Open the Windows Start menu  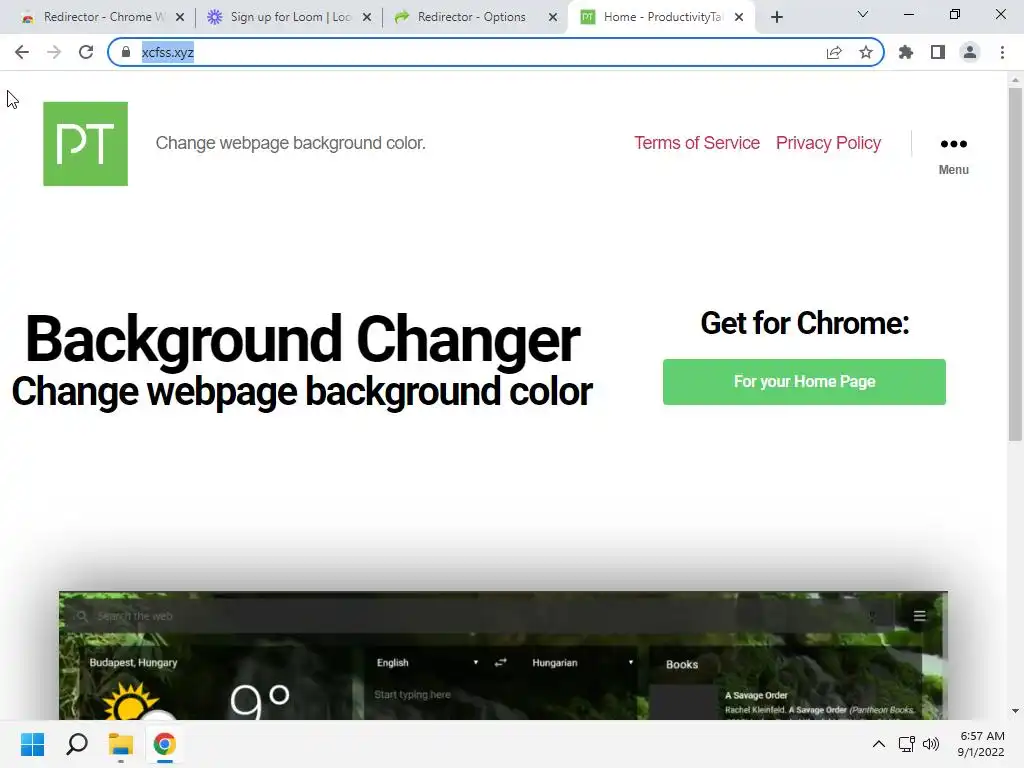[x=33, y=744]
